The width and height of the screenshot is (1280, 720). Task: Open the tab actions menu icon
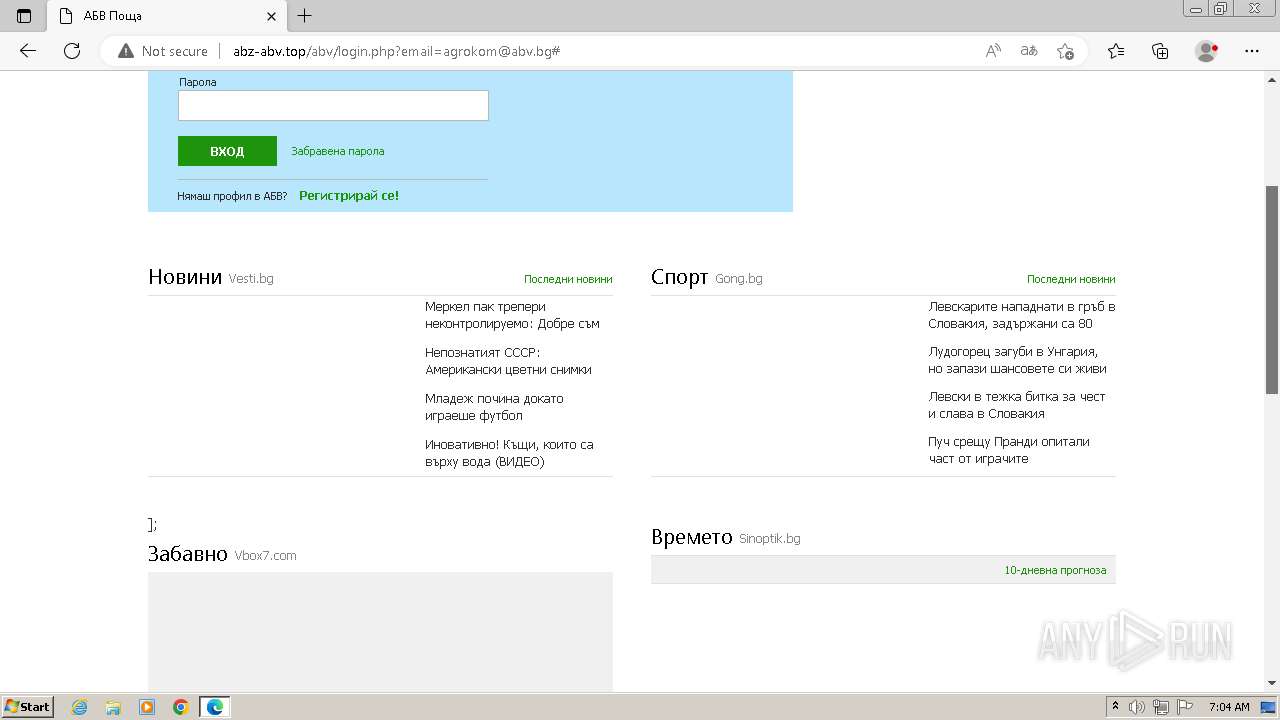[24, 16]
